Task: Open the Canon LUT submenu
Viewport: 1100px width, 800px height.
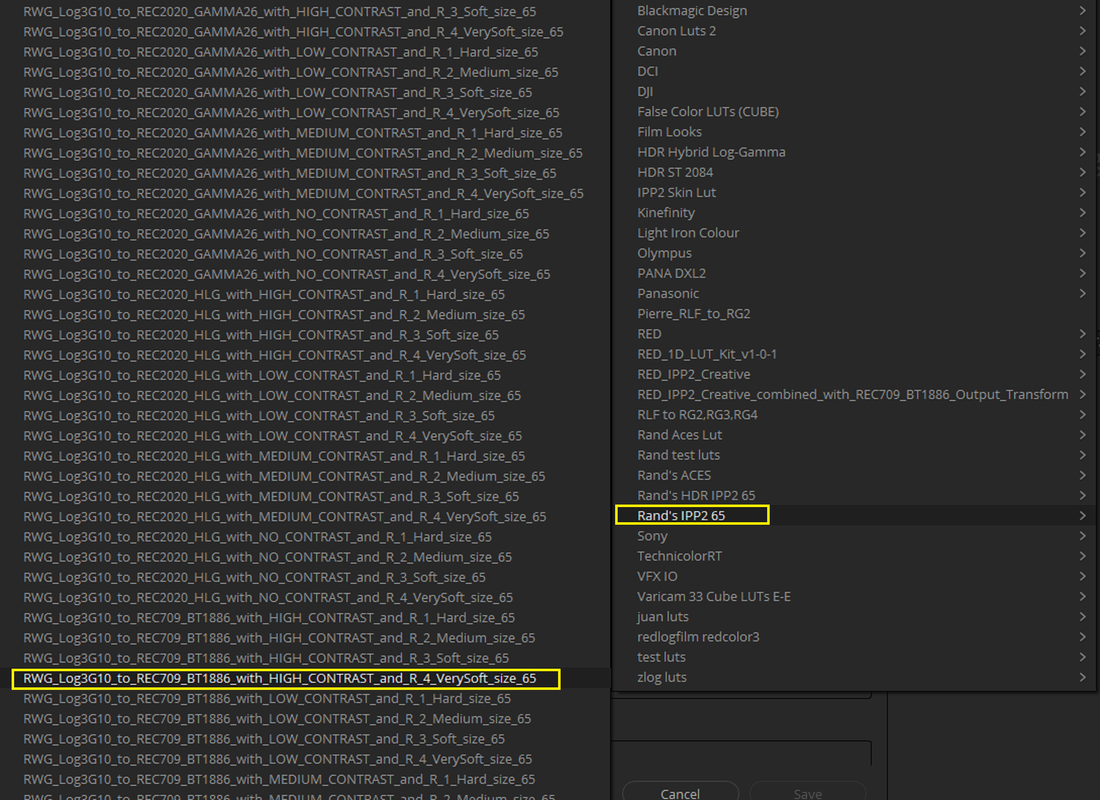Action: tap(854, 51)
